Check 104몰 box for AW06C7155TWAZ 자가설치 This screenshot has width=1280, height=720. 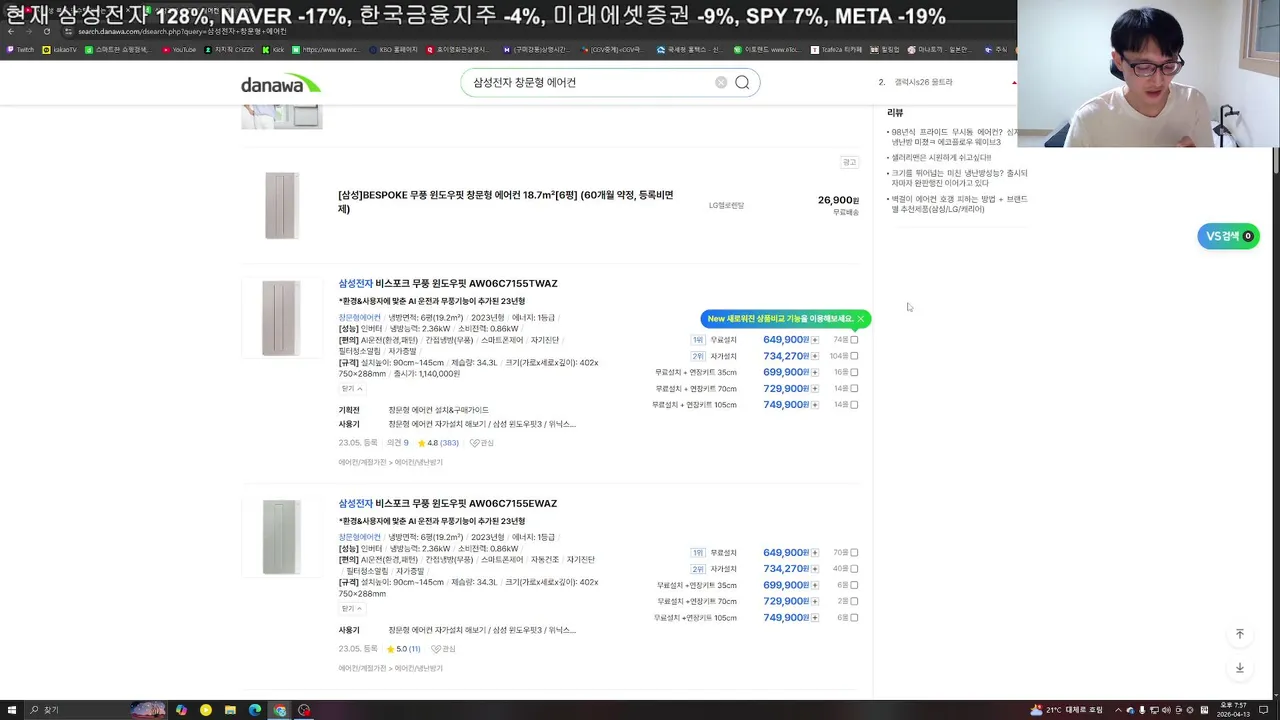pyautogui.click(x=854, y=356)
